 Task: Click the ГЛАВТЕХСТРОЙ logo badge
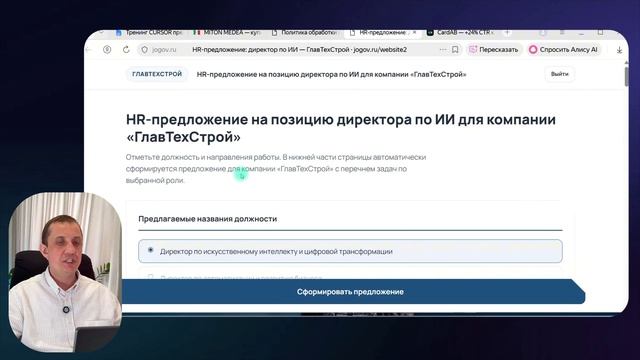point(157,74)
